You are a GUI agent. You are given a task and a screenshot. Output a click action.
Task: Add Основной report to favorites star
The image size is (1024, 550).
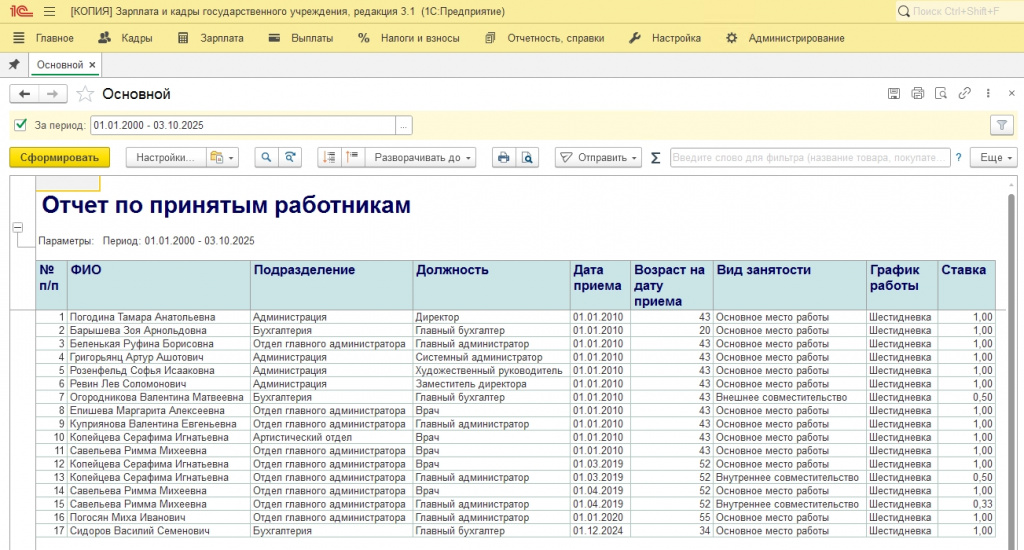[86, 94]
